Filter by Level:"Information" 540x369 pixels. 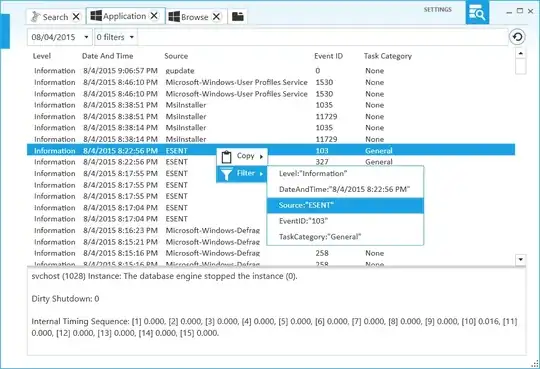click(x=345, y=174)
